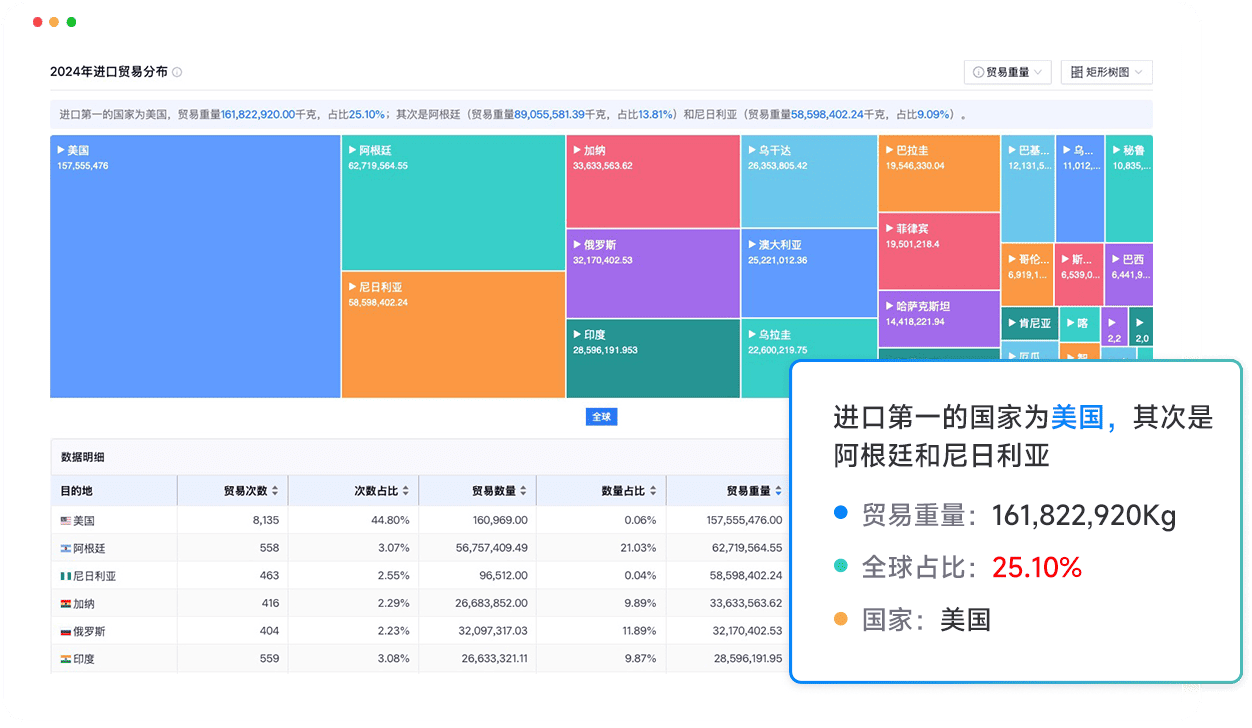The width and height of the screenshot is (1252, 728).
Task: Click the 全球 breadcrumb button below the treemap
Action: pyautogui.click(x=601, y=417)
